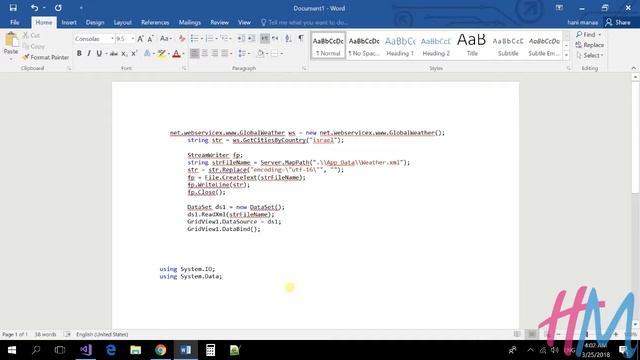The height and width of the screenshot is (360, 640).
Task: Apply the Title style
Action: pos(472,45)
